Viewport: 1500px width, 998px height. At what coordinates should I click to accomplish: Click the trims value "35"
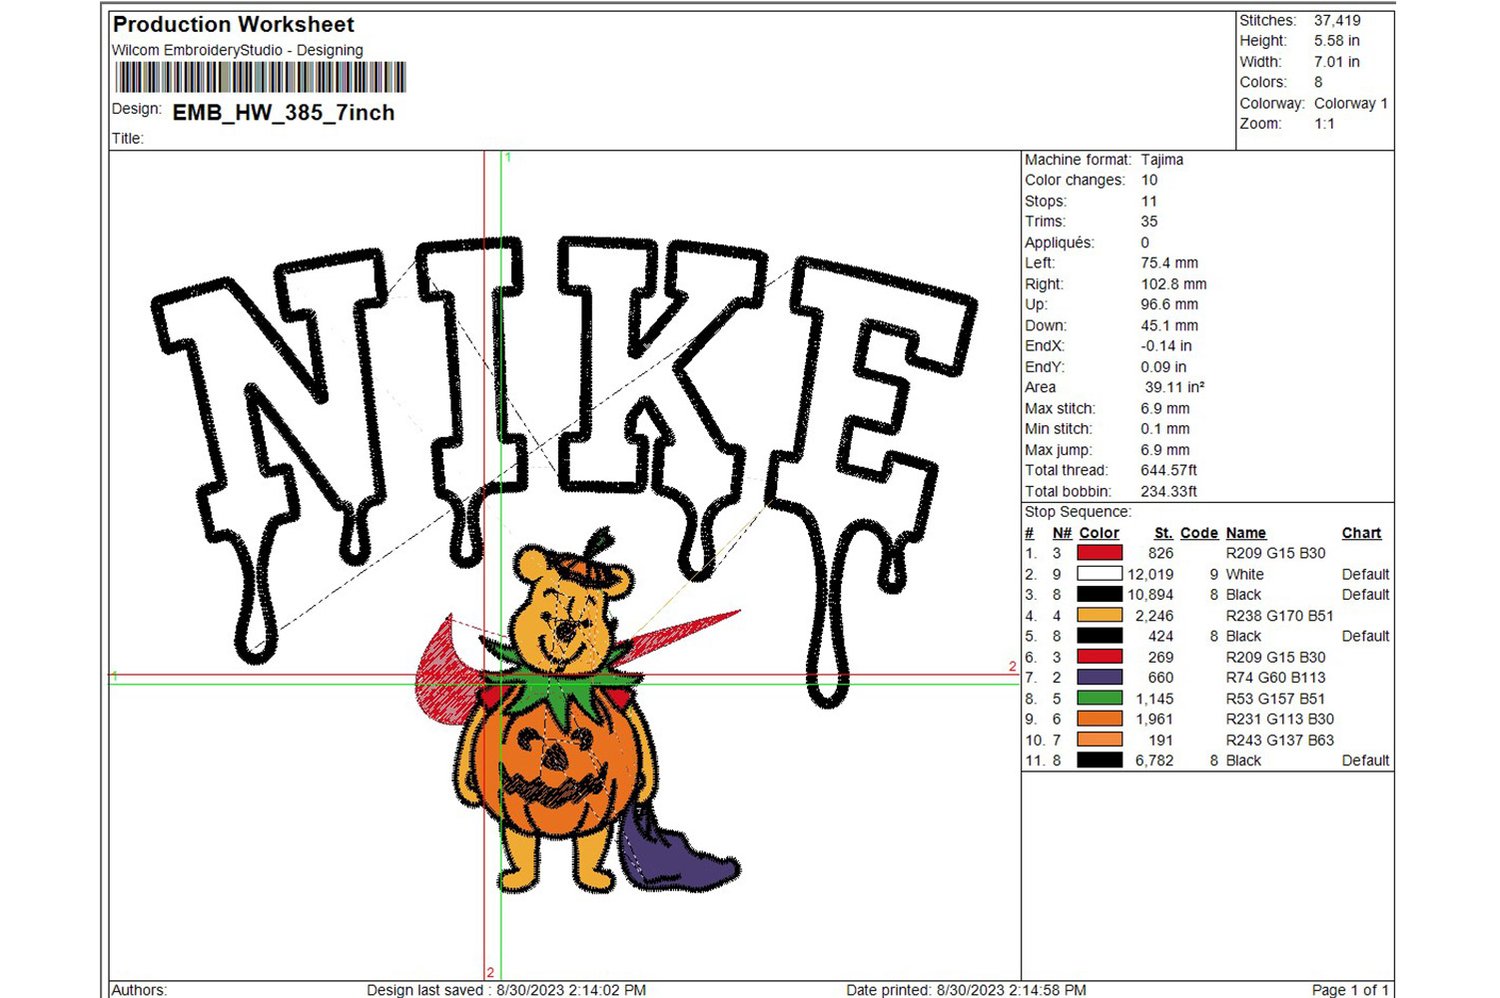coord(1149,222)
